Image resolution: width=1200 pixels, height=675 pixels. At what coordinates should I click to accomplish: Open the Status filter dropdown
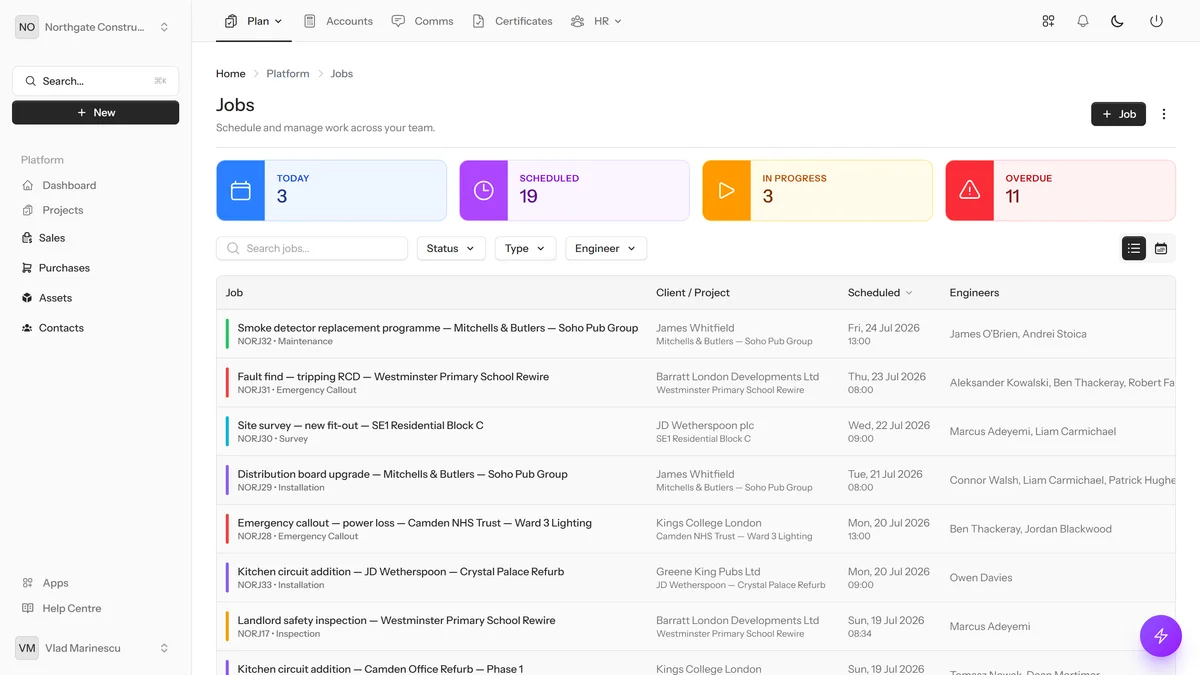point(451,248)
